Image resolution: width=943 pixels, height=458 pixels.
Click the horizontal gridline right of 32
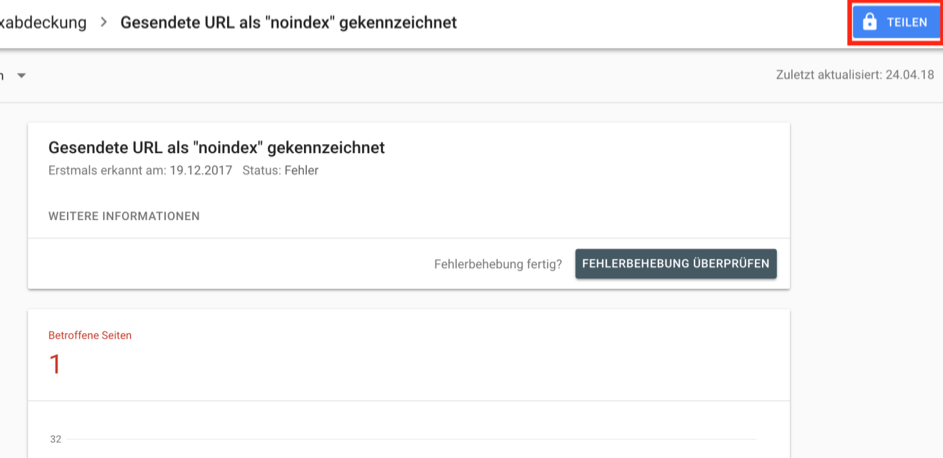(x=411, y=439)
